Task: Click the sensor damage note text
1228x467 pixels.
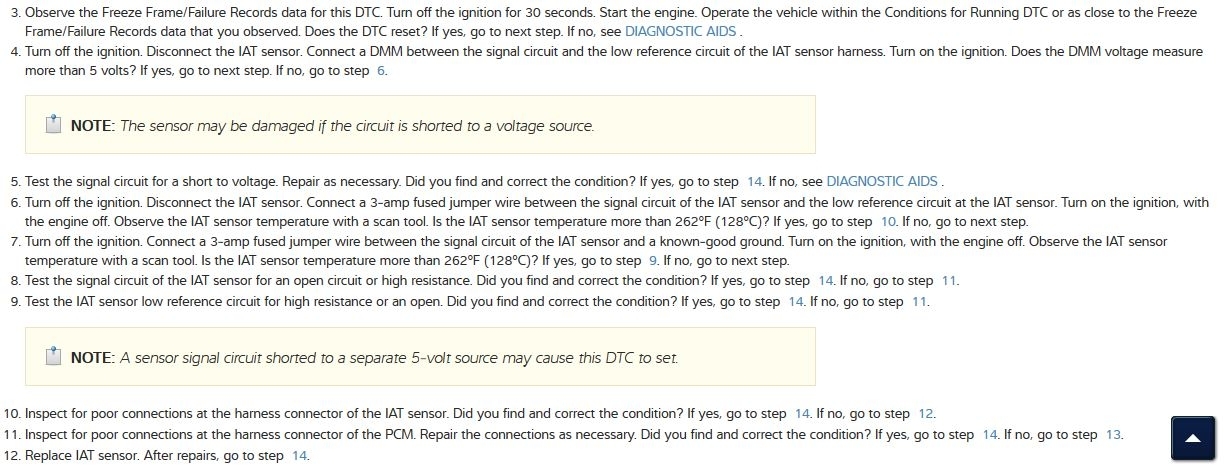Action: coord(356,126)
